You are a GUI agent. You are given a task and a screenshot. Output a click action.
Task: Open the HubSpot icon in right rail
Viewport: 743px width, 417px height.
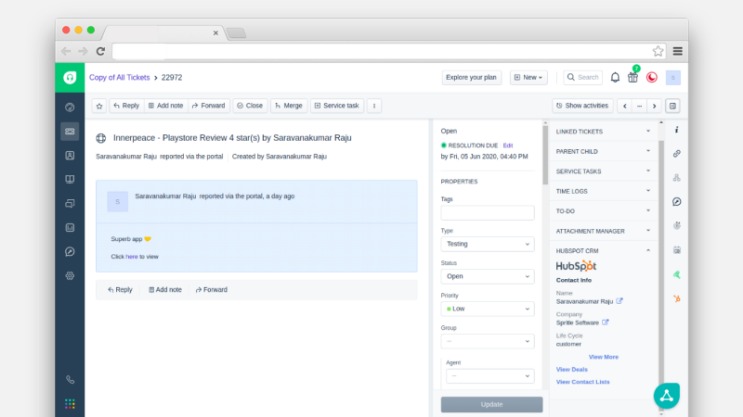tap(677, 298)
